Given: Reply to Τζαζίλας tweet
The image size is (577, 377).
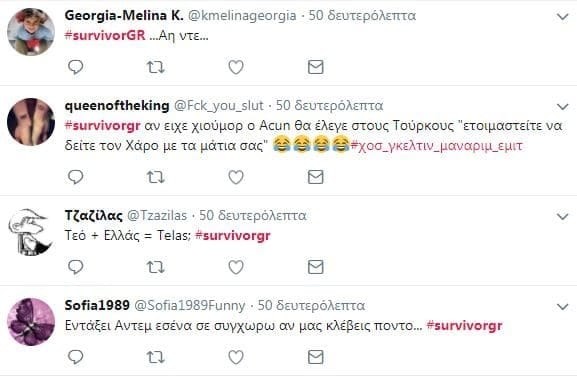Looking at the screenshot, I should (x=76, y=267).
